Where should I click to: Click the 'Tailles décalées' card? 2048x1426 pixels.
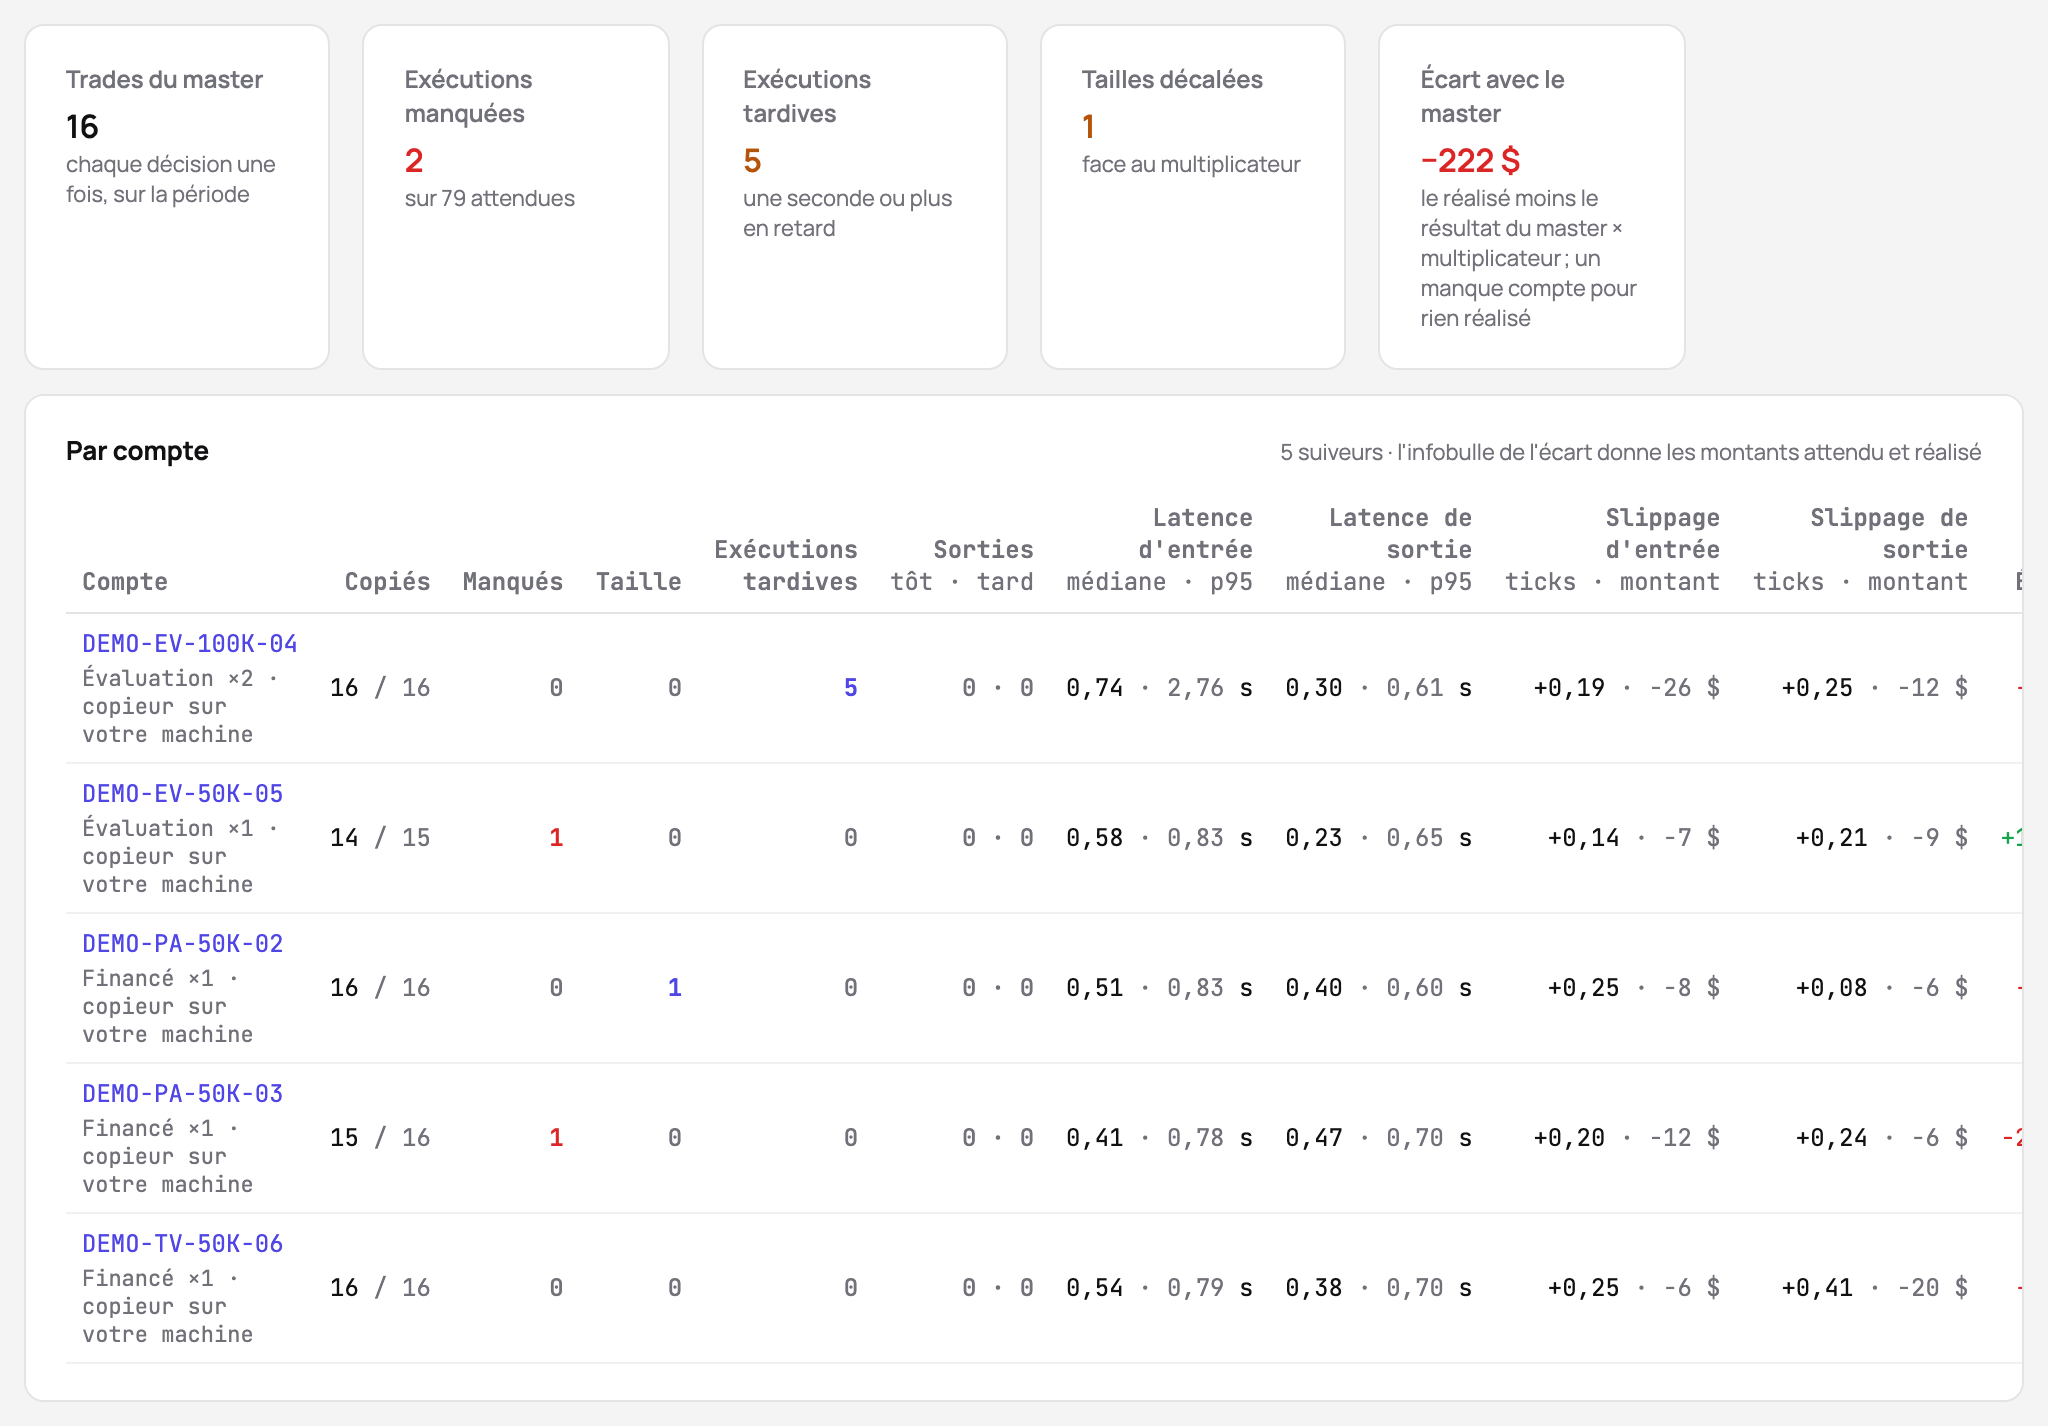pyautogui.click(x=1193, y=197)
